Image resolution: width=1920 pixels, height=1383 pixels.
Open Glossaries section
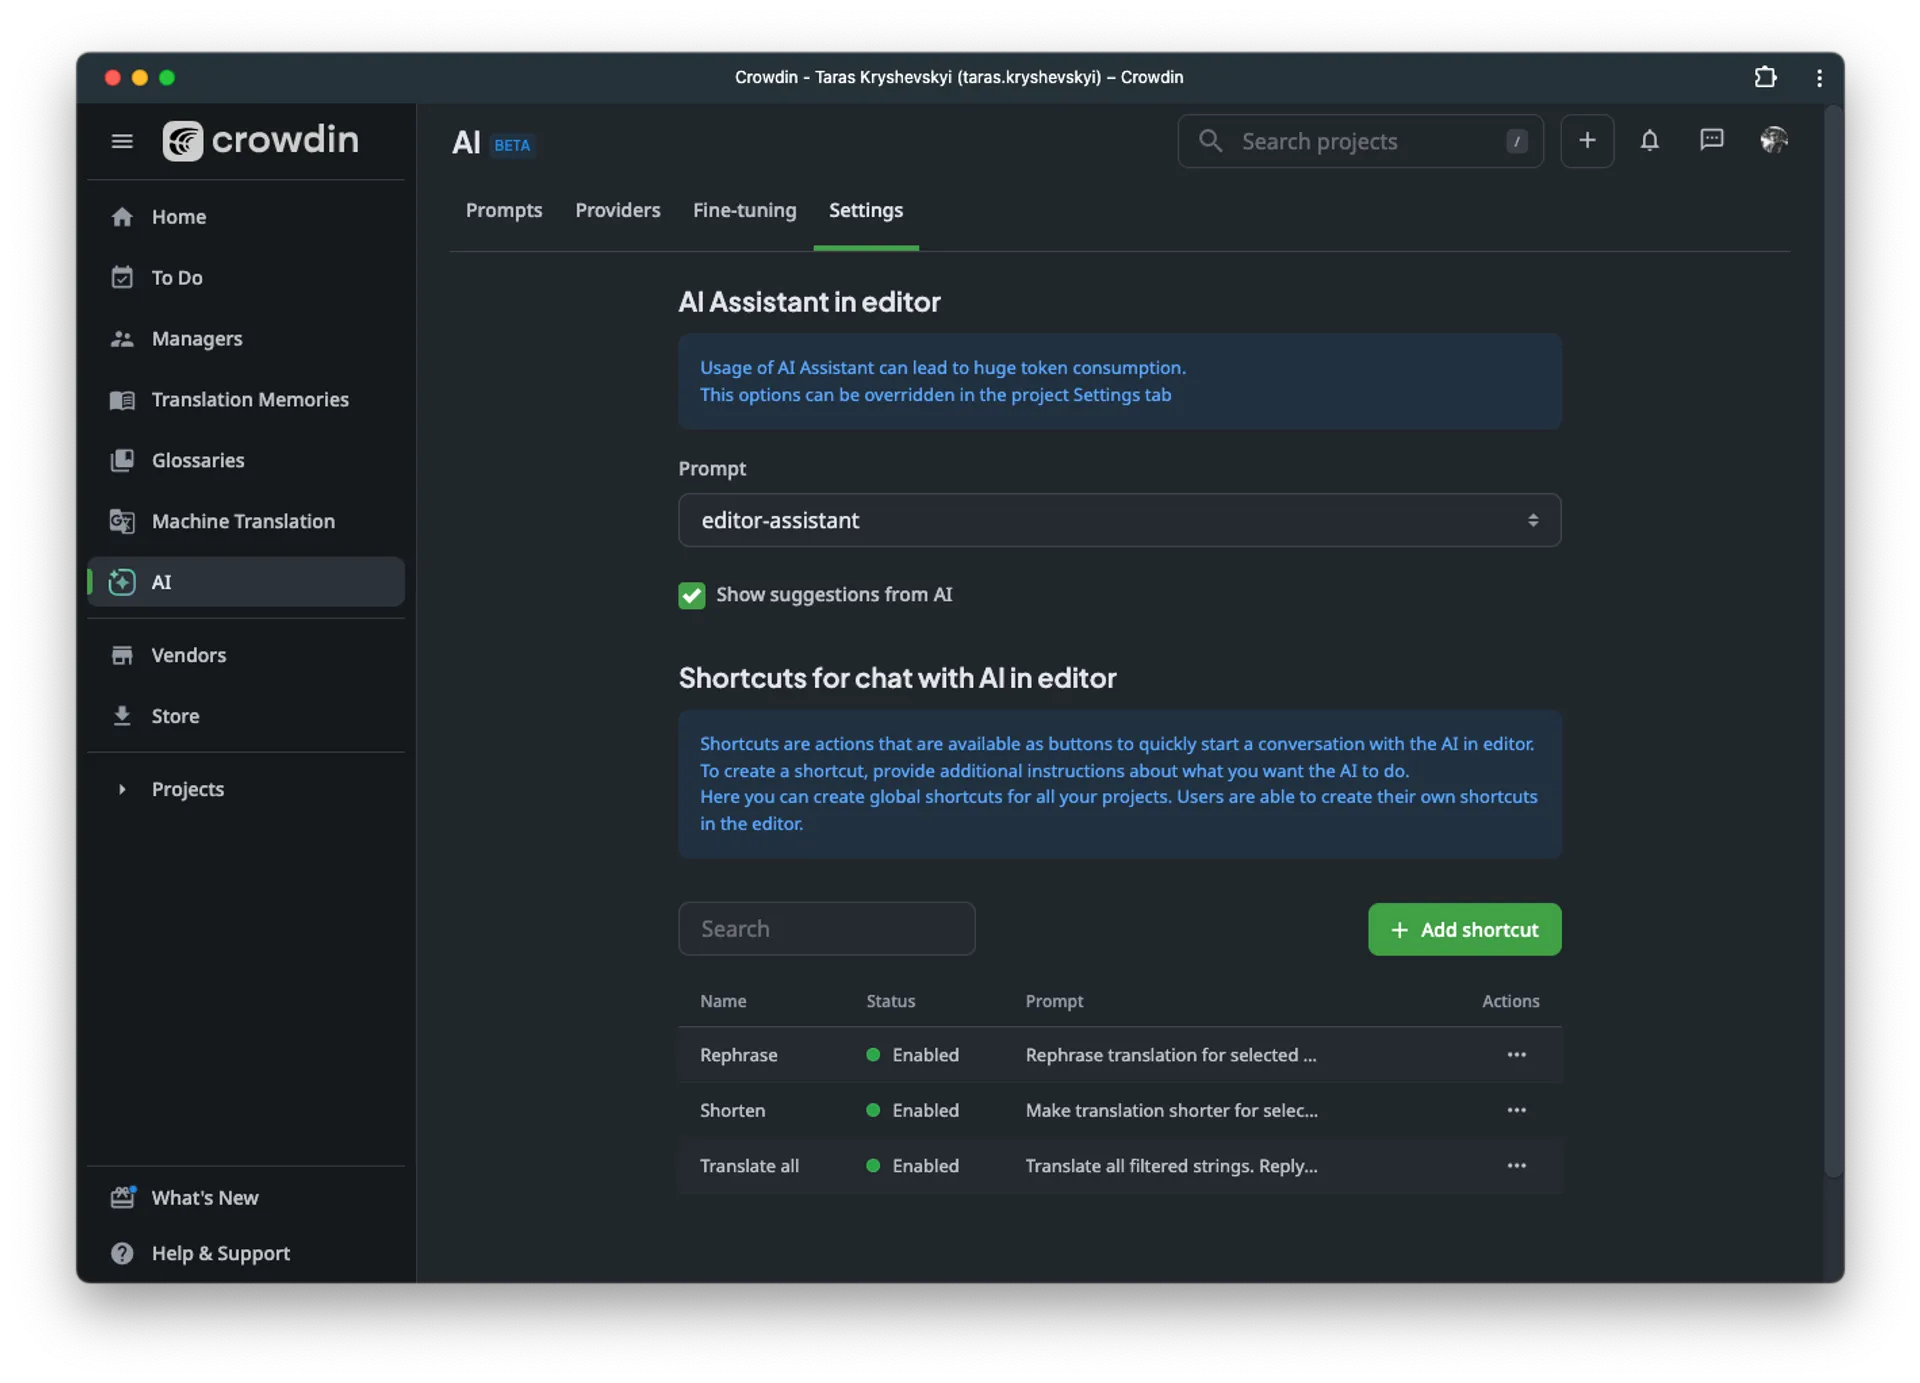pyautogui.click(x=246, y=461)
